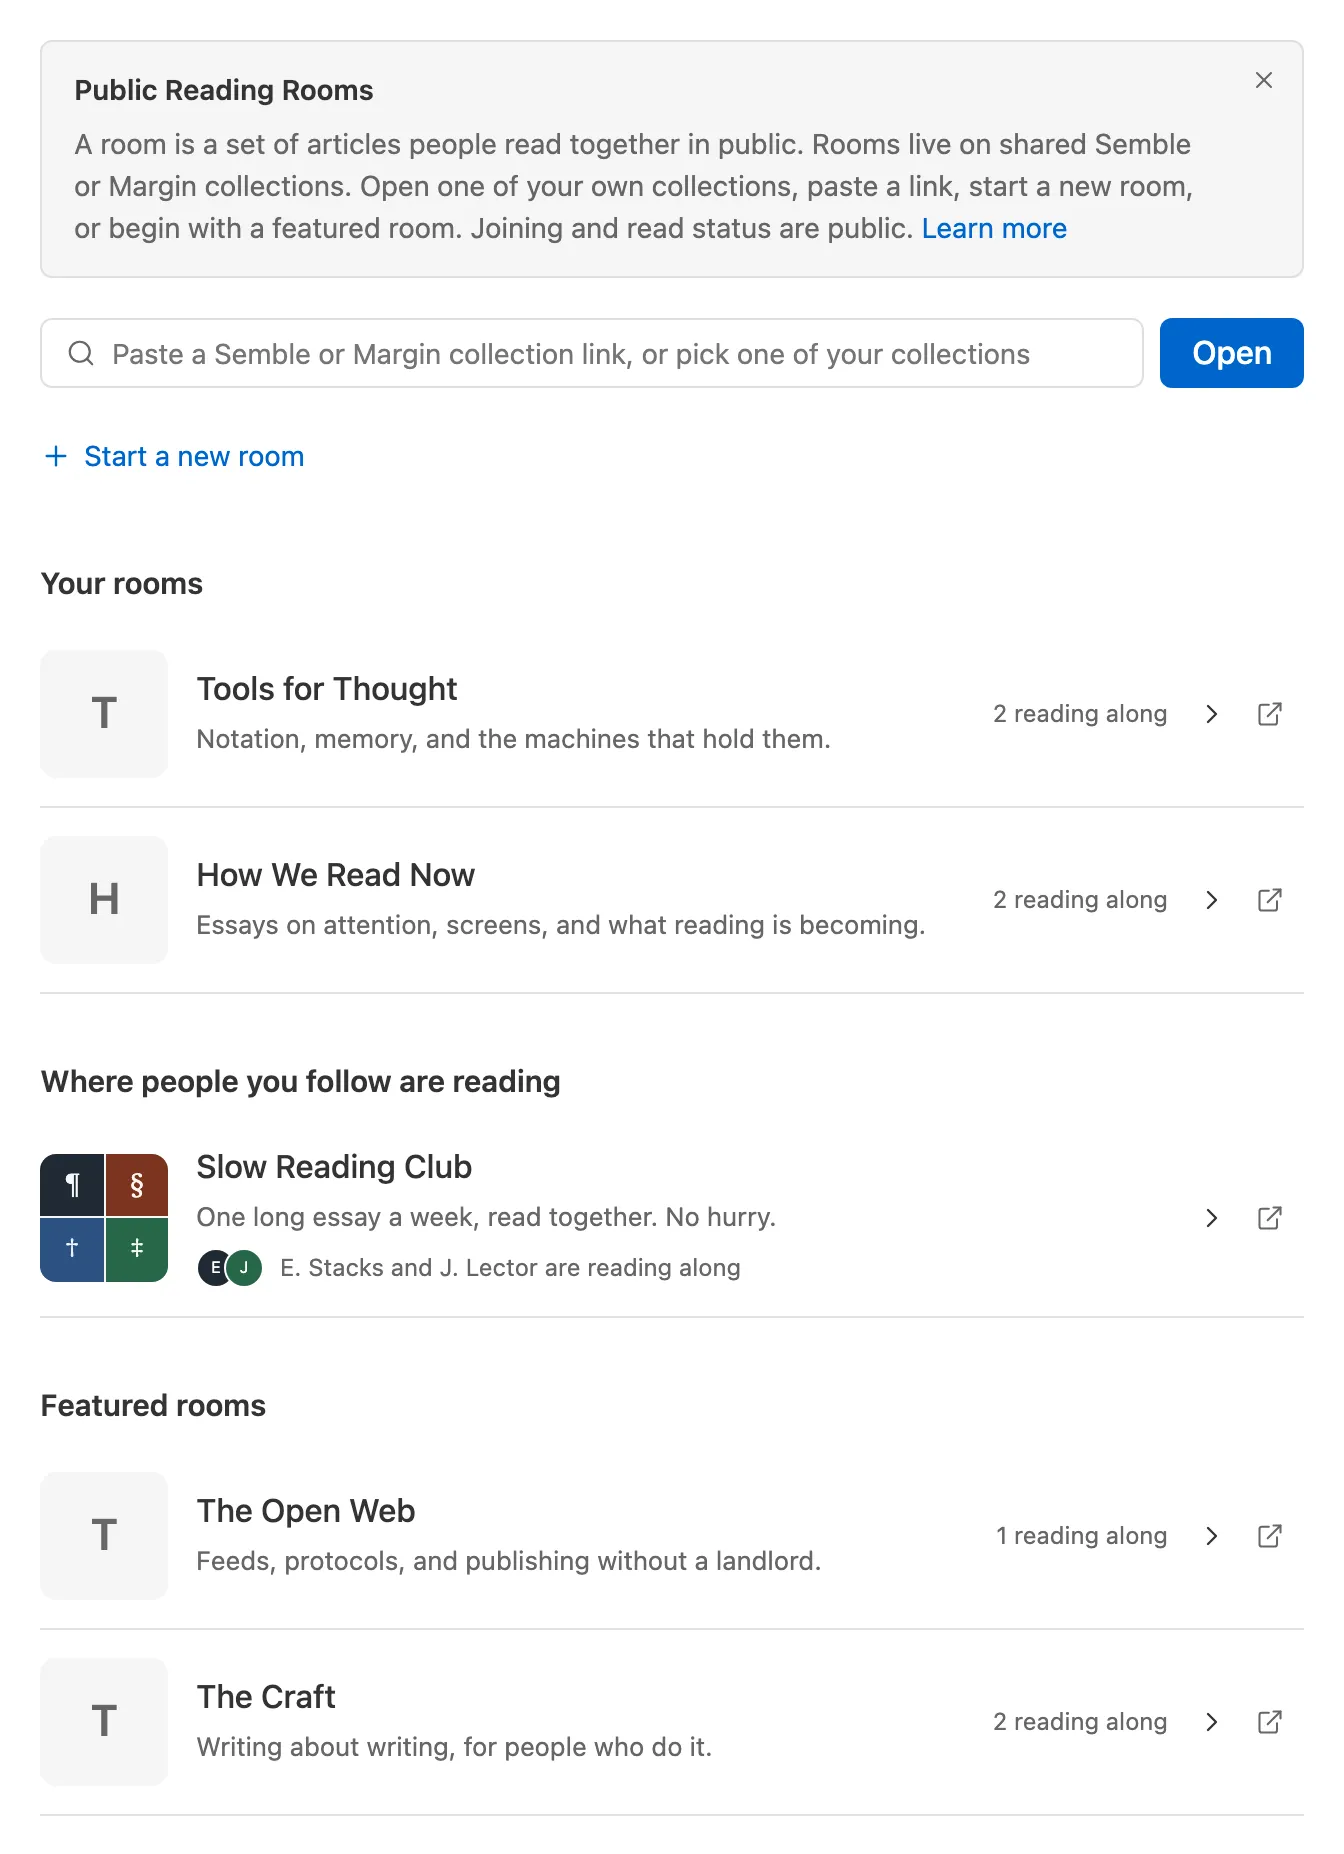The height and width of the screenshot is (1854, 1344).
Task: Open The Open Web via external link icon
Action: (x=1270, y=1536)
